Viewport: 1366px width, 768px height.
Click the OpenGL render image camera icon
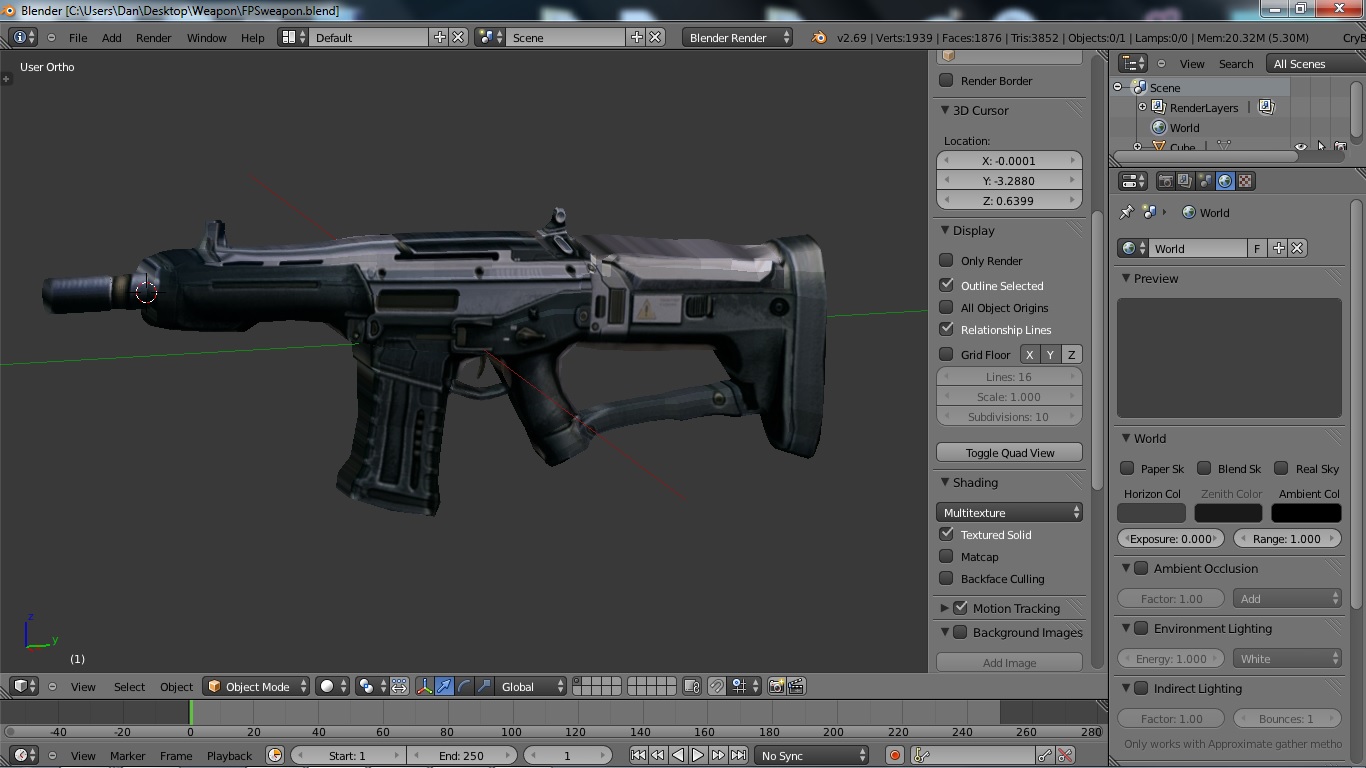point(776,686)
